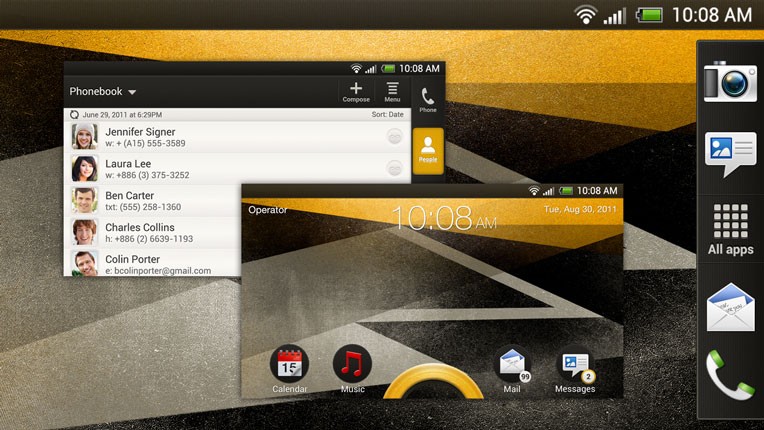
Task: Toggle selection circle for Jennifer Signer
Action: [x=395, y=137]
